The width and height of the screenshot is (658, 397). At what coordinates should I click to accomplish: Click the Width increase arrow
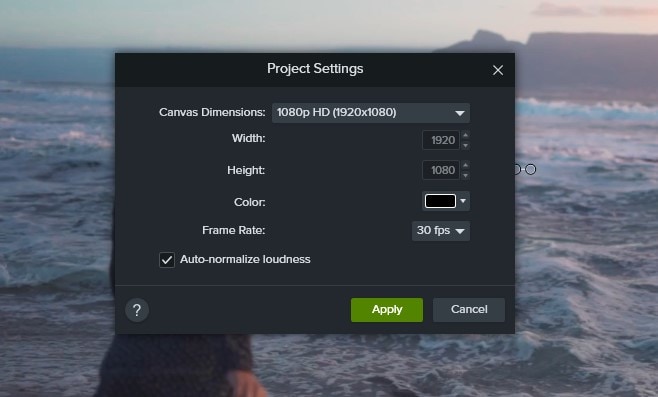[465, 135]
